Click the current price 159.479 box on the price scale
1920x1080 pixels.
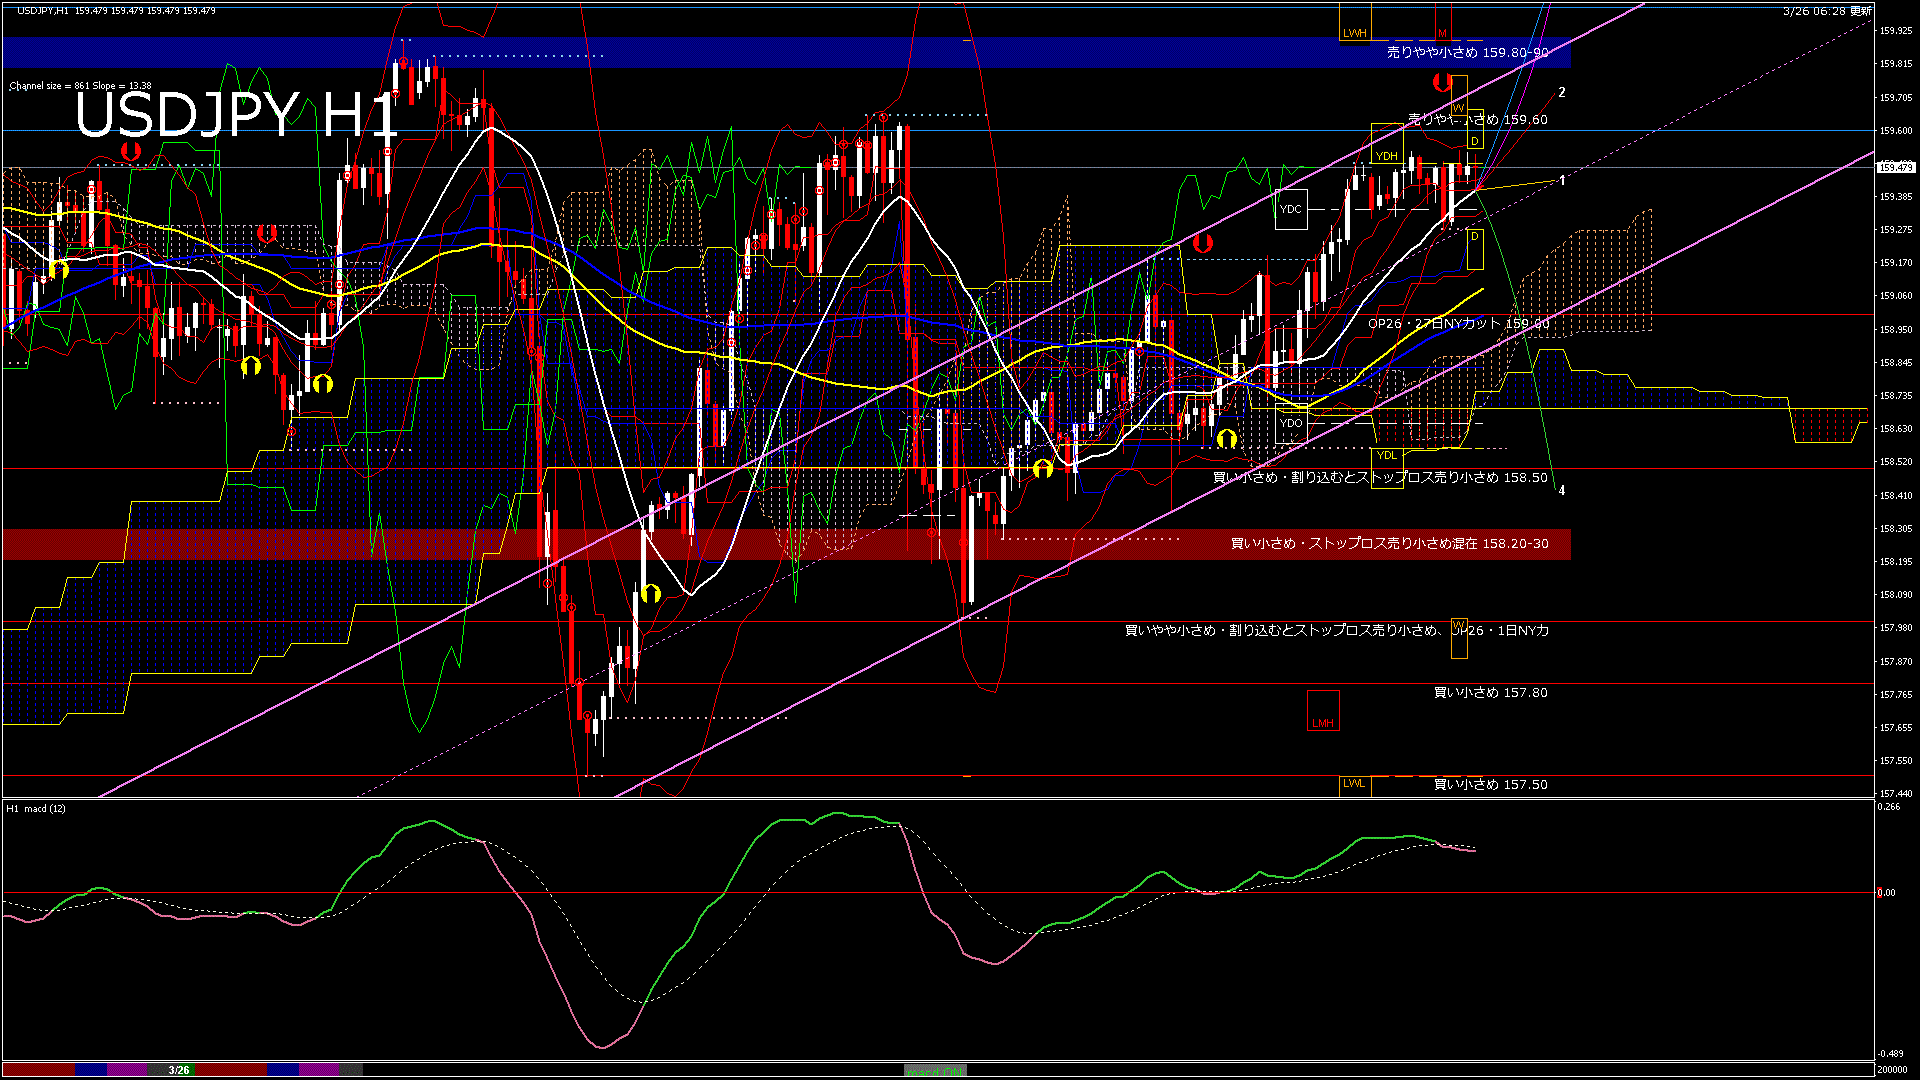click(1897, 166)
